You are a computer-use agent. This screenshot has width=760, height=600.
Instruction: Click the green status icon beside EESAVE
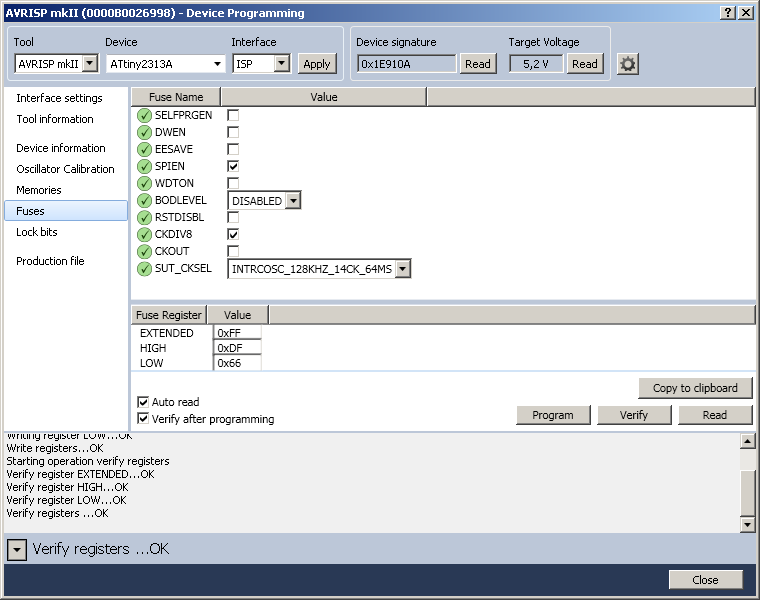(x=144, y=149)
